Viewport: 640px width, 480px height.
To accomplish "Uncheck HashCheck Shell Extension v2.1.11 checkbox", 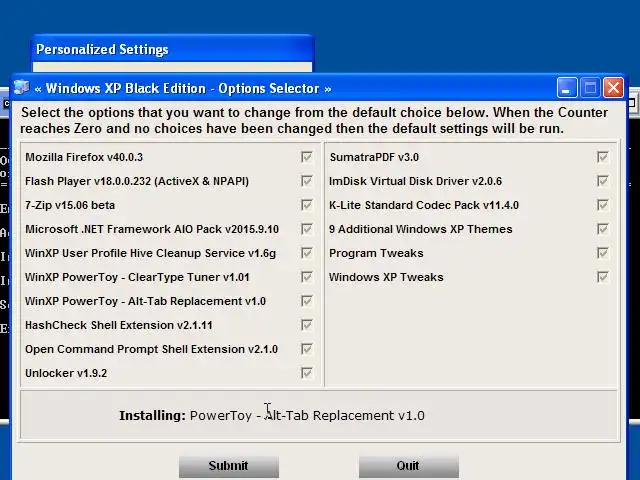I will point(307,325).
